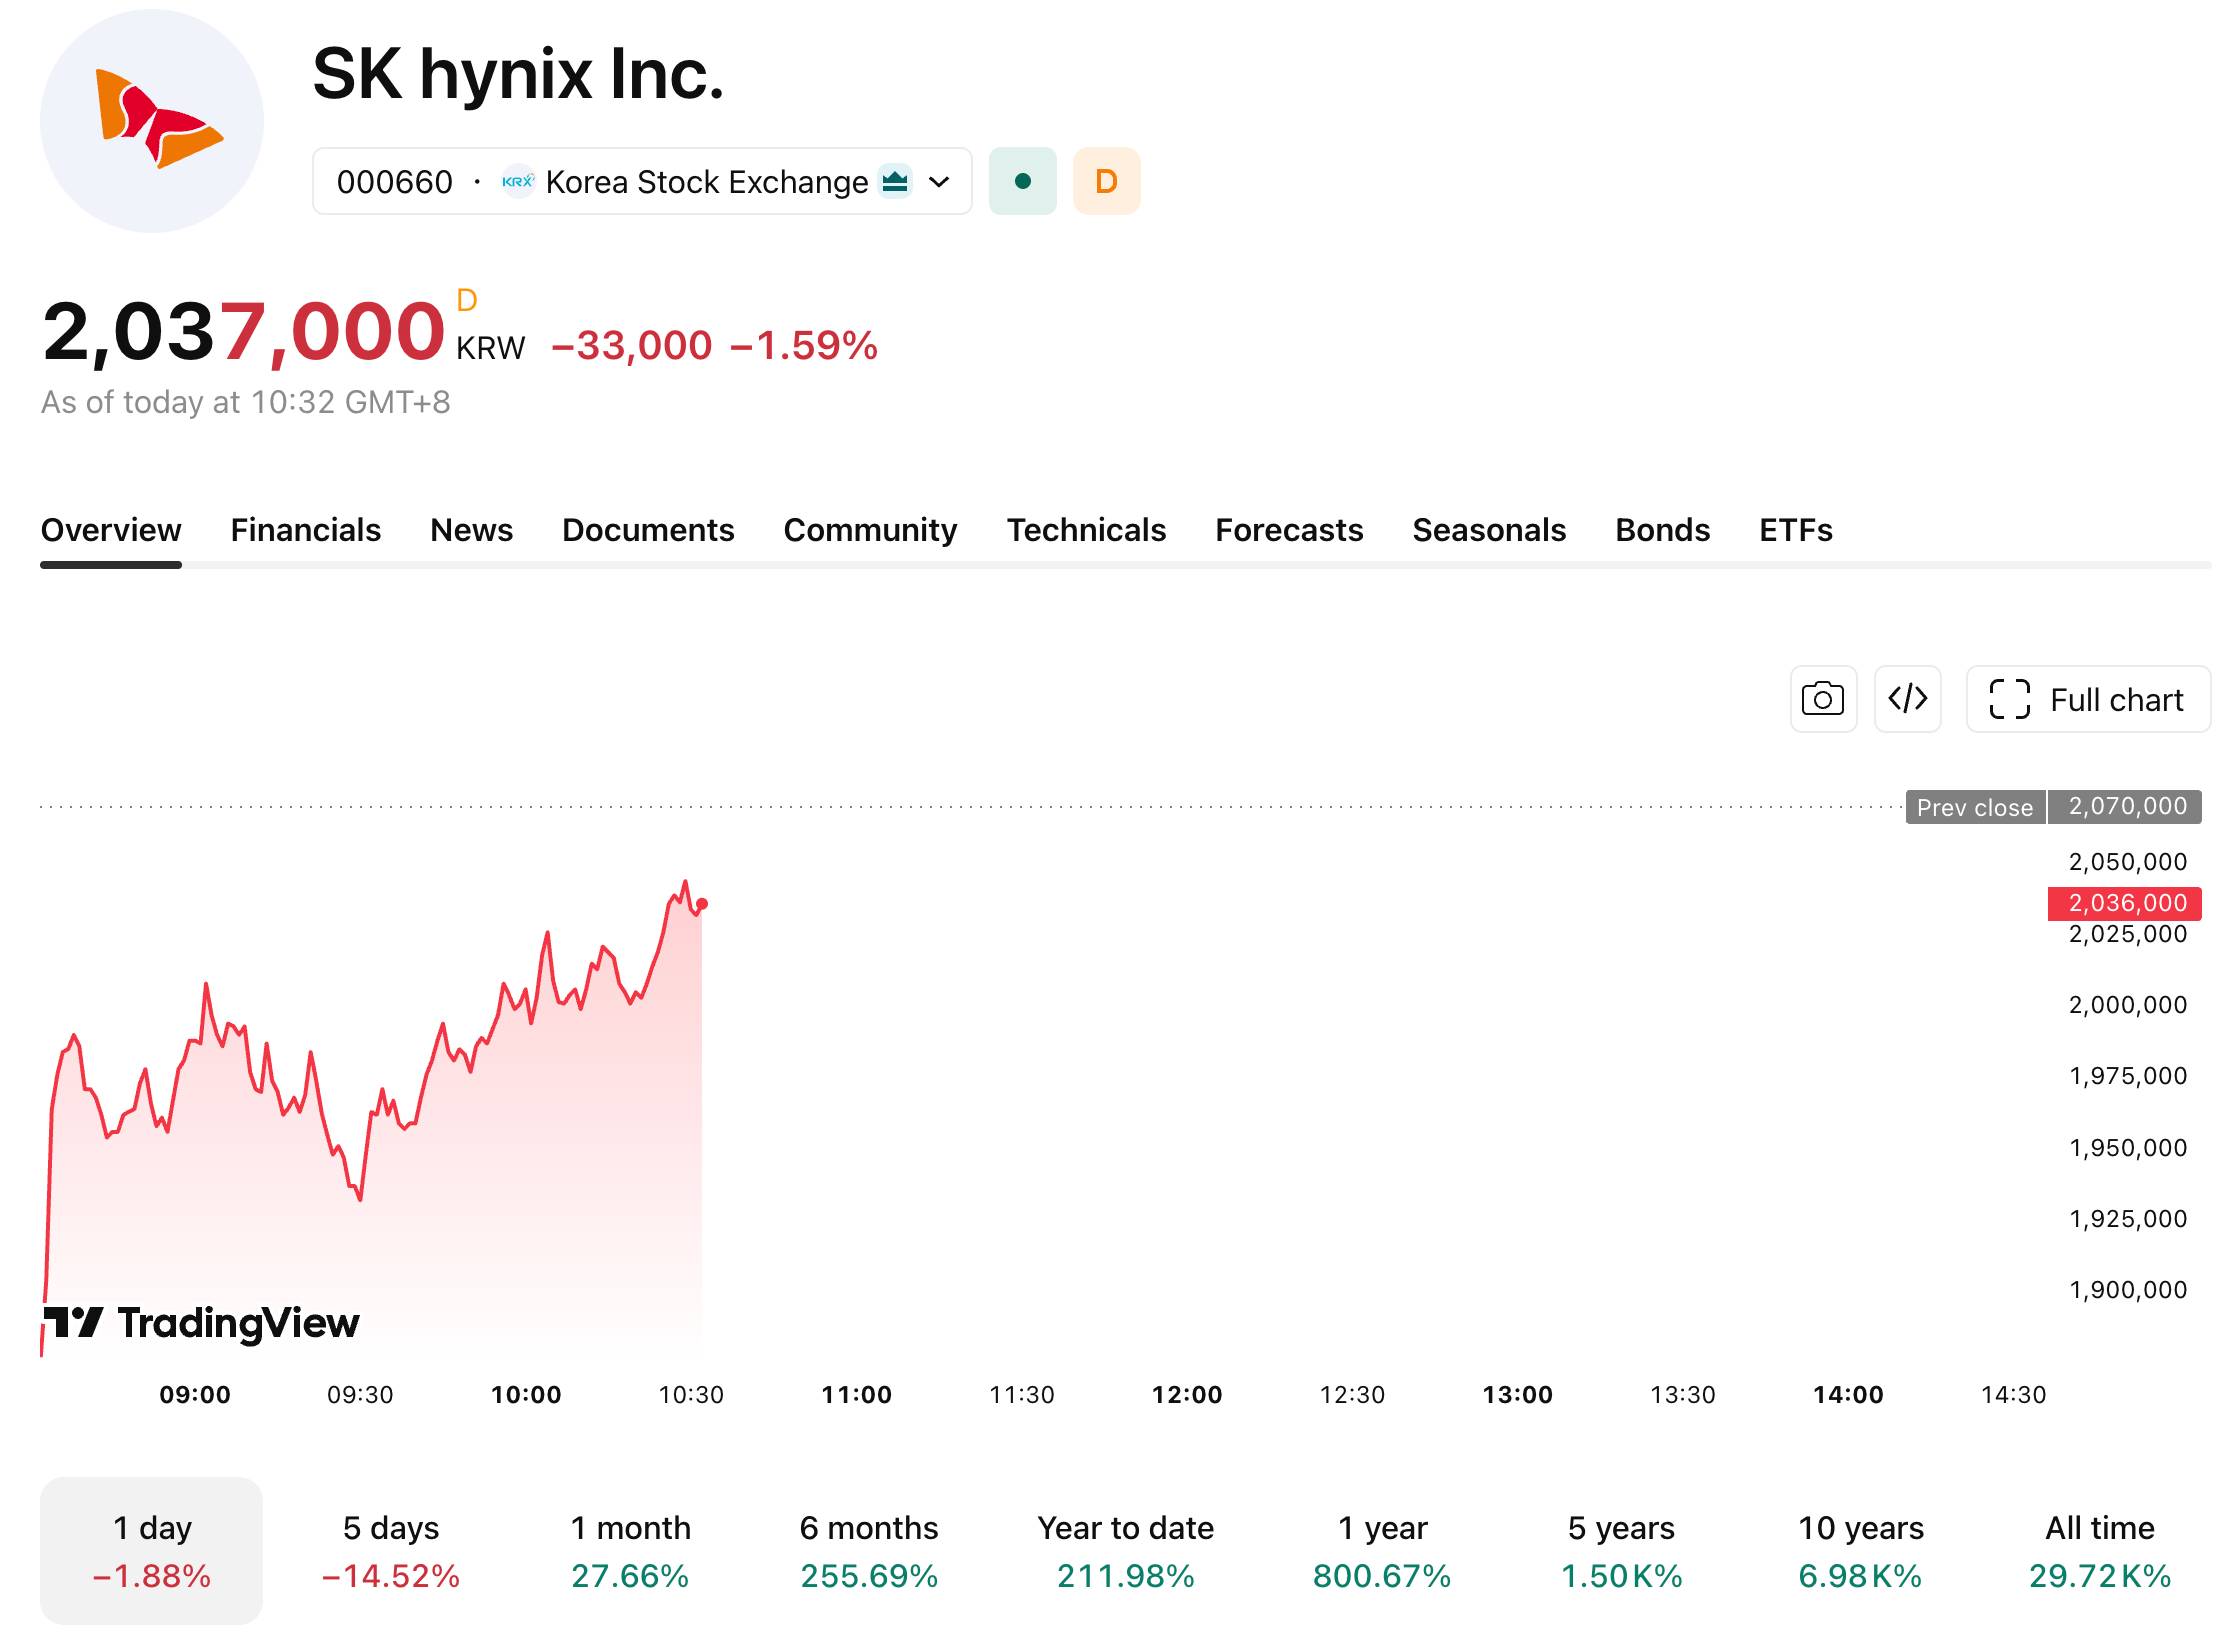Click the SK hynix Inc. heading
The image size is (2226, 1648).
(x=518, y=74)
